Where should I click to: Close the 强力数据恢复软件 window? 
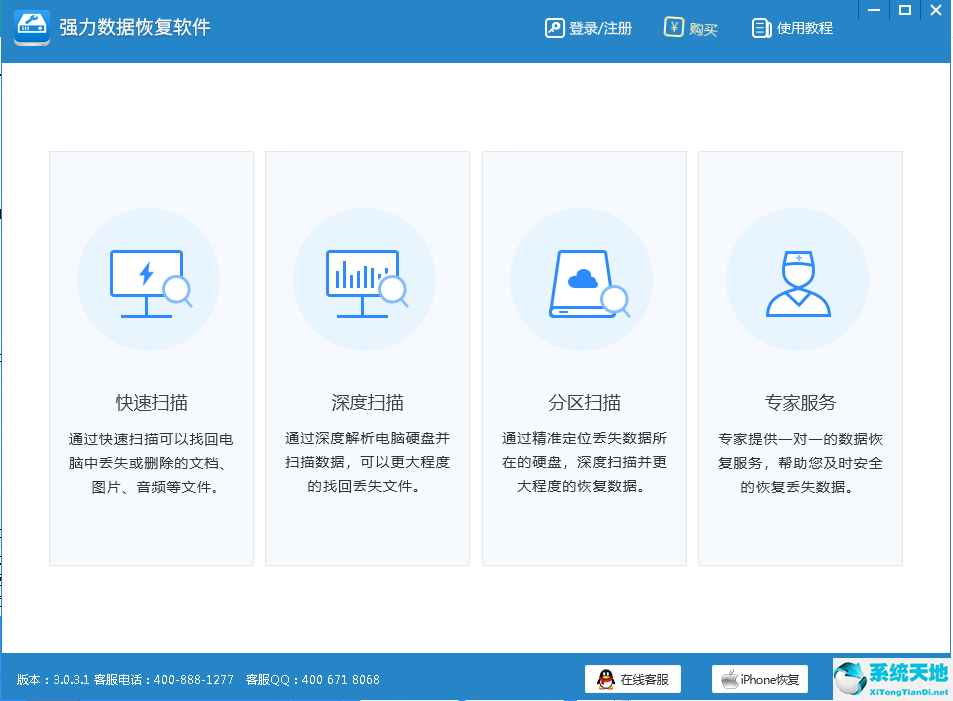coord(936,10)
